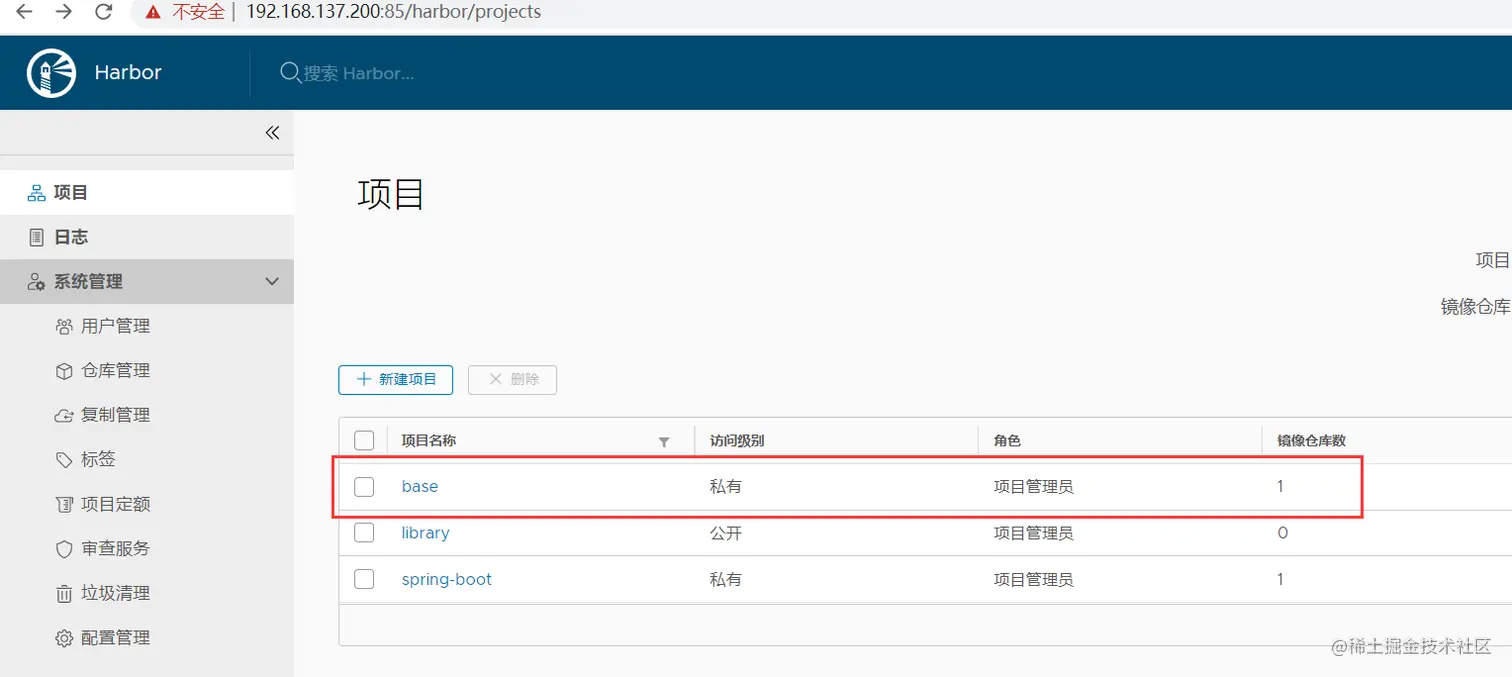Click the search magnifier icon
This screenshot has height=677, width=1512.
point(290,73)
